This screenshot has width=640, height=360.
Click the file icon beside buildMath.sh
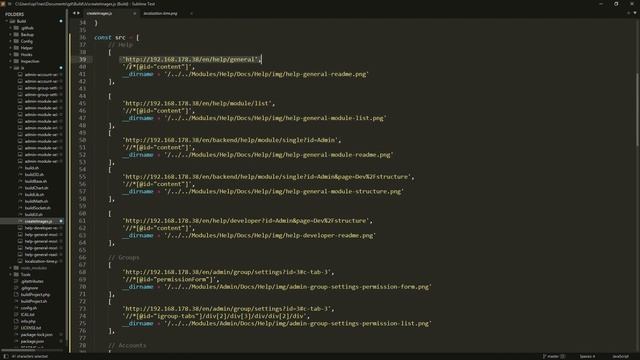coord(20,201)
